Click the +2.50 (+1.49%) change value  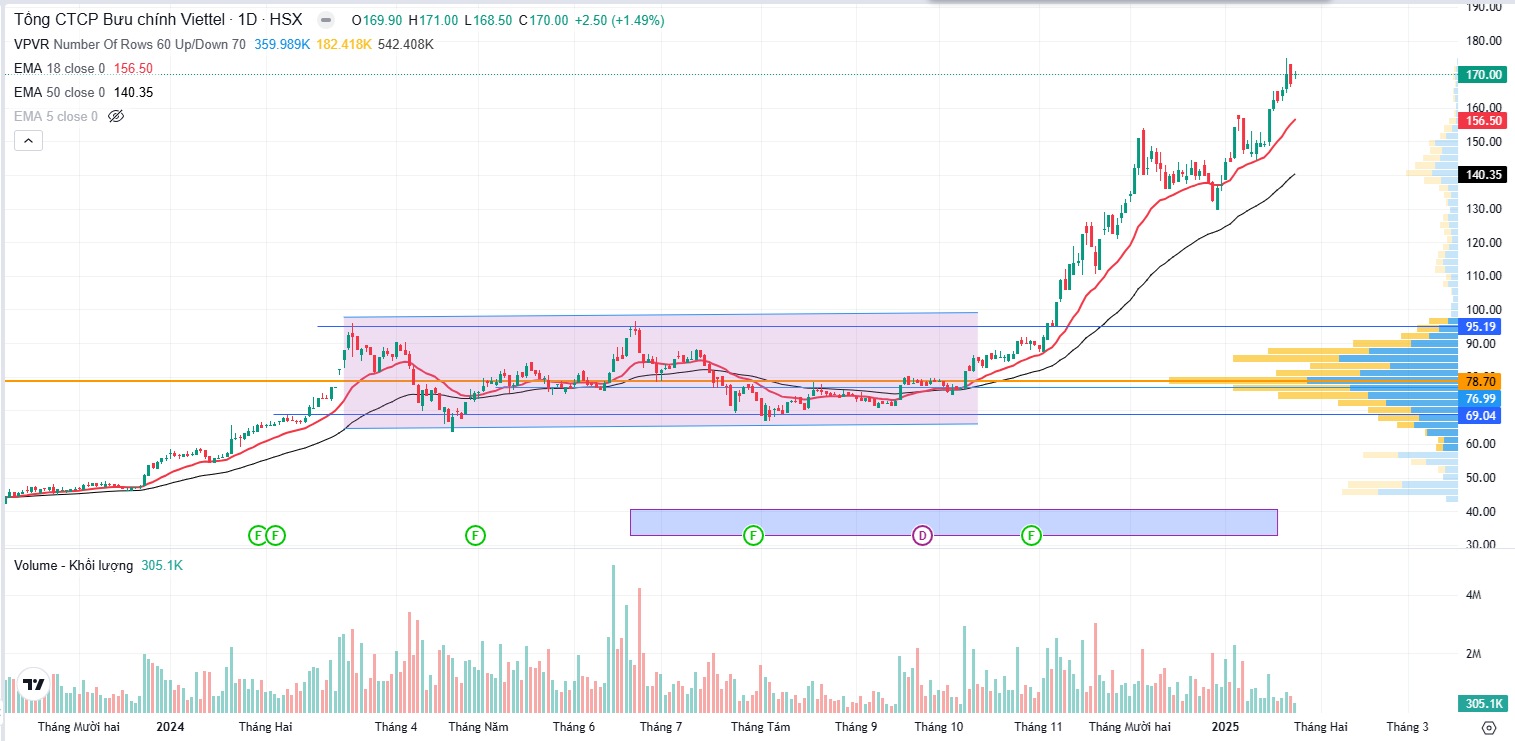click(x=619, y=20)
